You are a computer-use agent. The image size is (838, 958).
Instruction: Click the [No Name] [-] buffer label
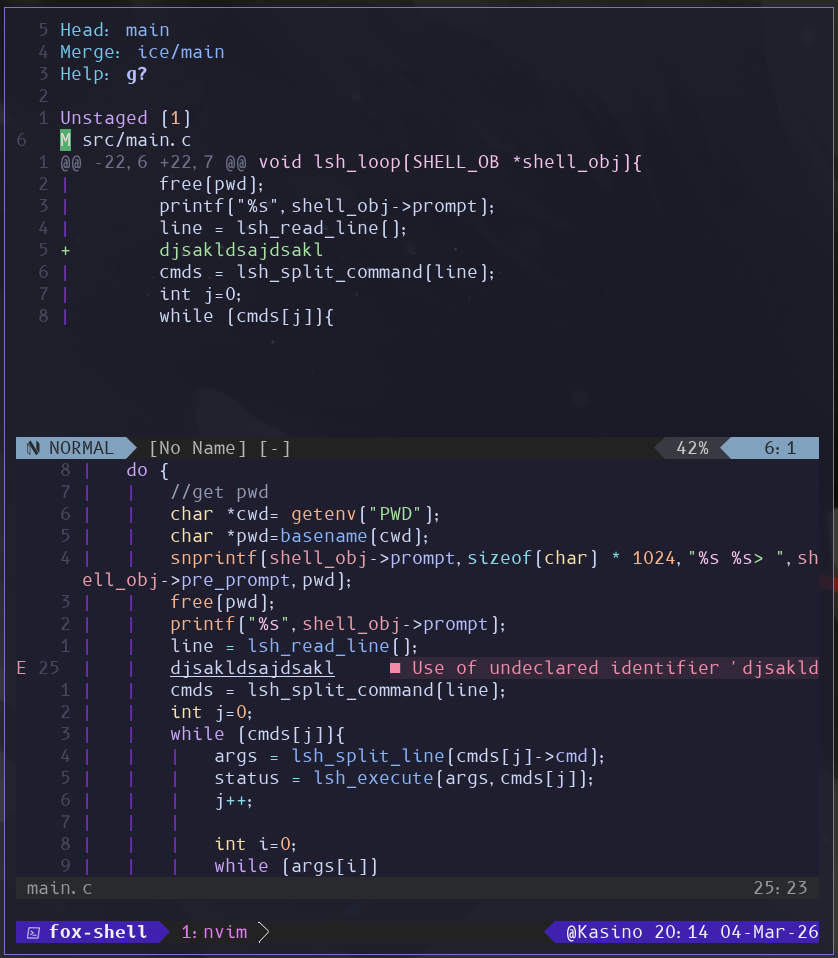click(x=220, y=448)
